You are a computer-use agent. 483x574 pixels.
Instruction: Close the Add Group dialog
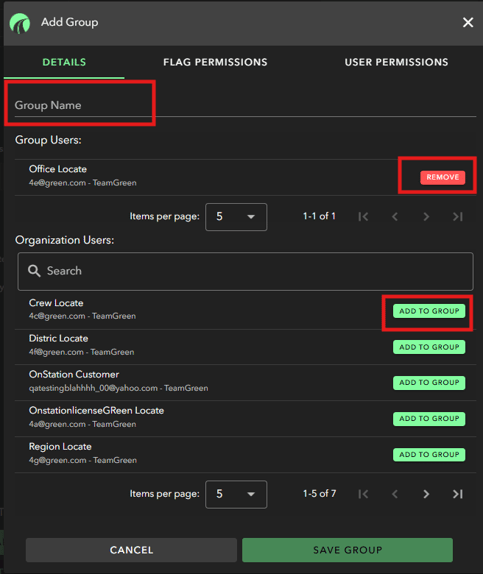click(468, 22)
